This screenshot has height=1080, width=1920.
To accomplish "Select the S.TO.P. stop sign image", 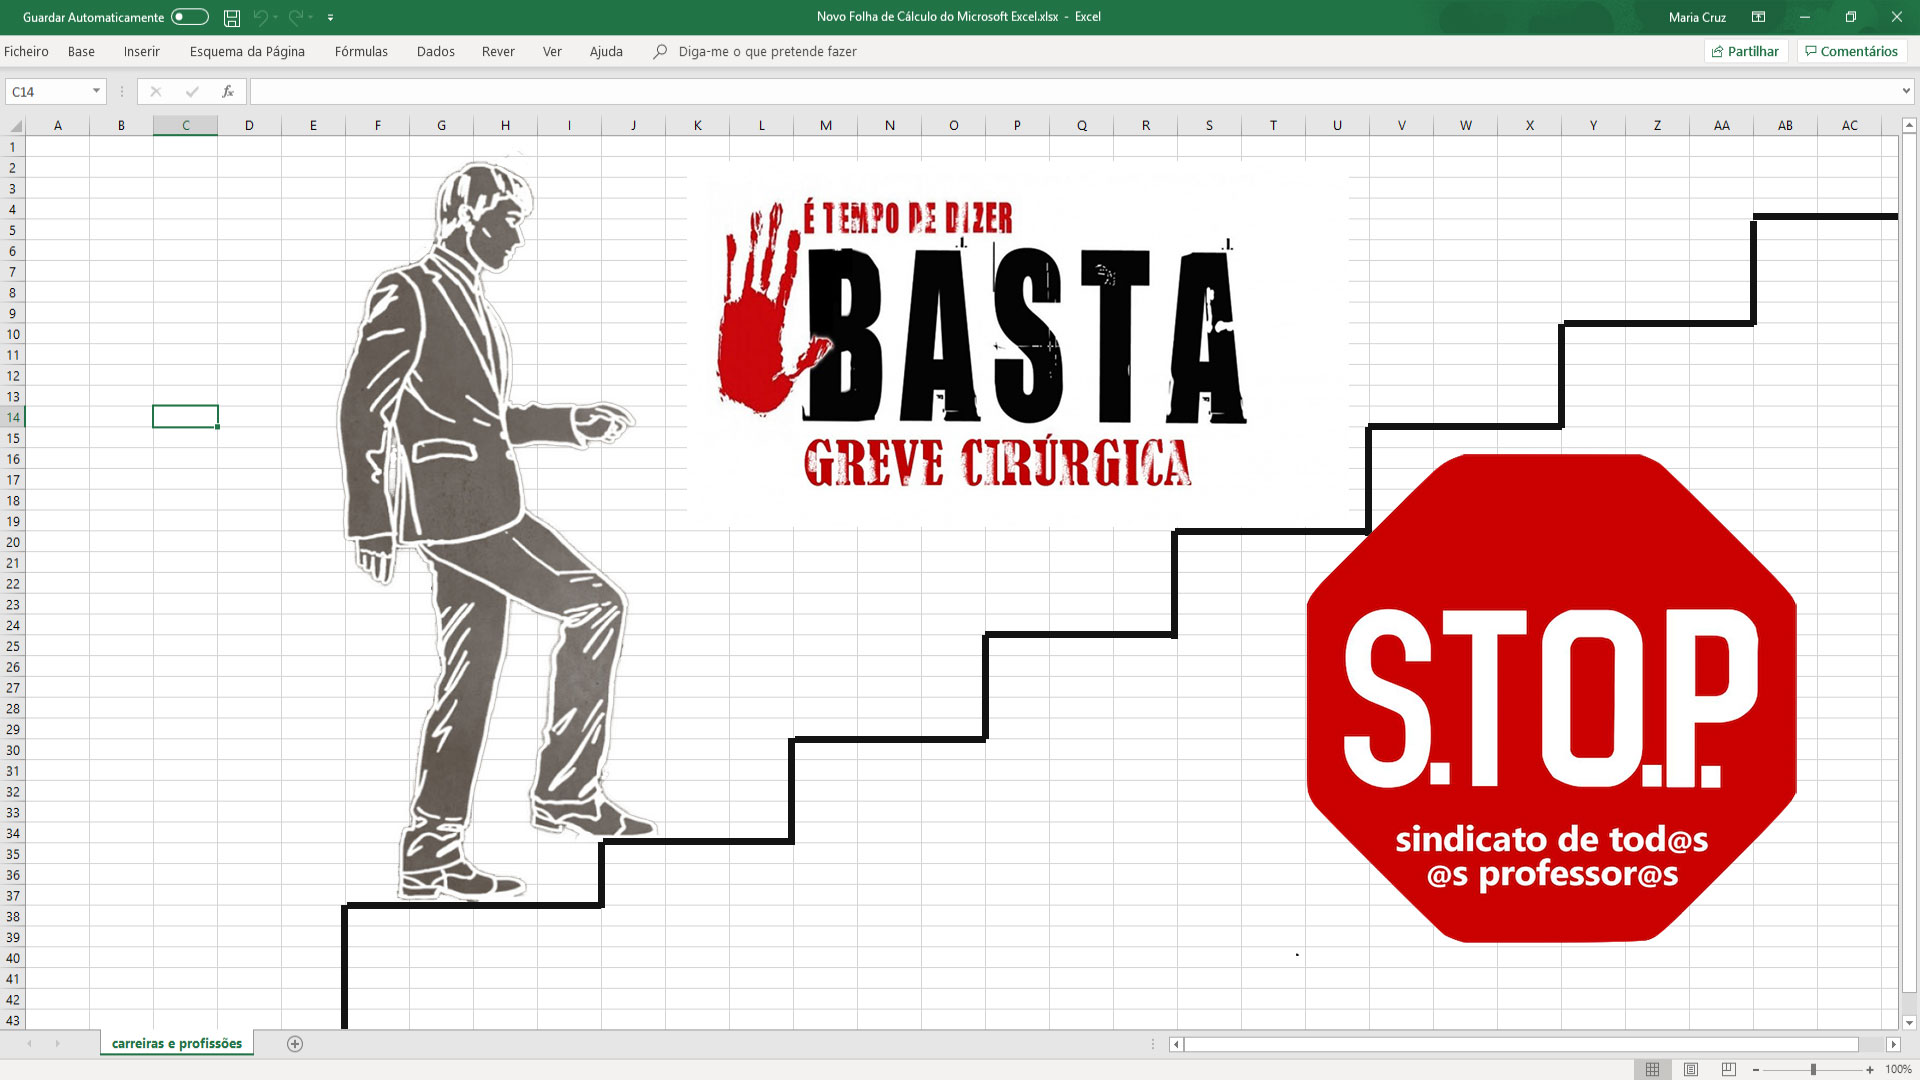I will (1552, 698).
